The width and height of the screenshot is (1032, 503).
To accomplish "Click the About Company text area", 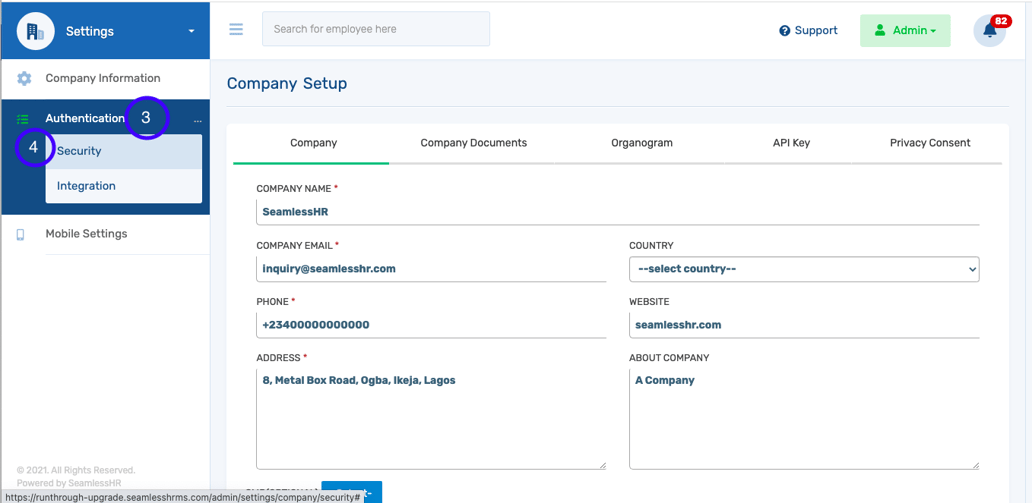I will pos(803,418).
